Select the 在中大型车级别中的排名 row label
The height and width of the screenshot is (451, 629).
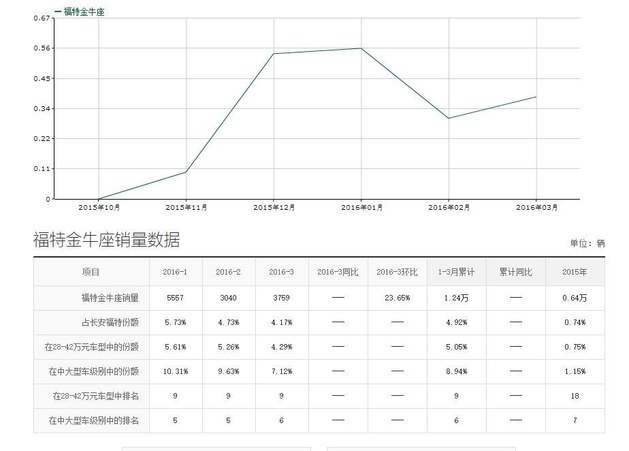(93, 421)
